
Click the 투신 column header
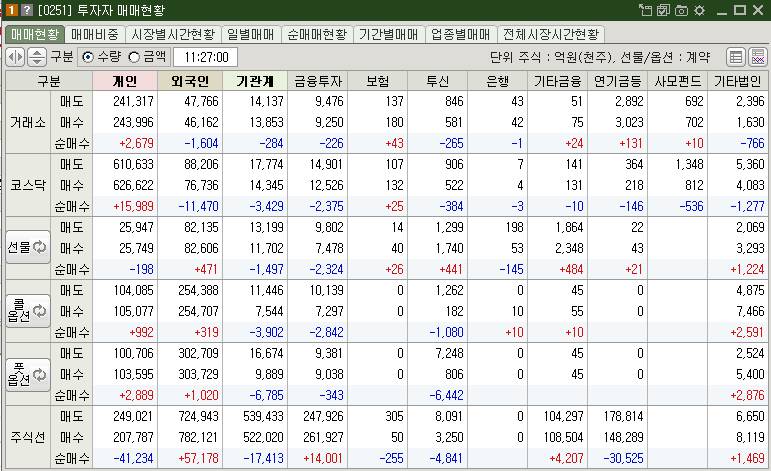(x=438, y=81)
